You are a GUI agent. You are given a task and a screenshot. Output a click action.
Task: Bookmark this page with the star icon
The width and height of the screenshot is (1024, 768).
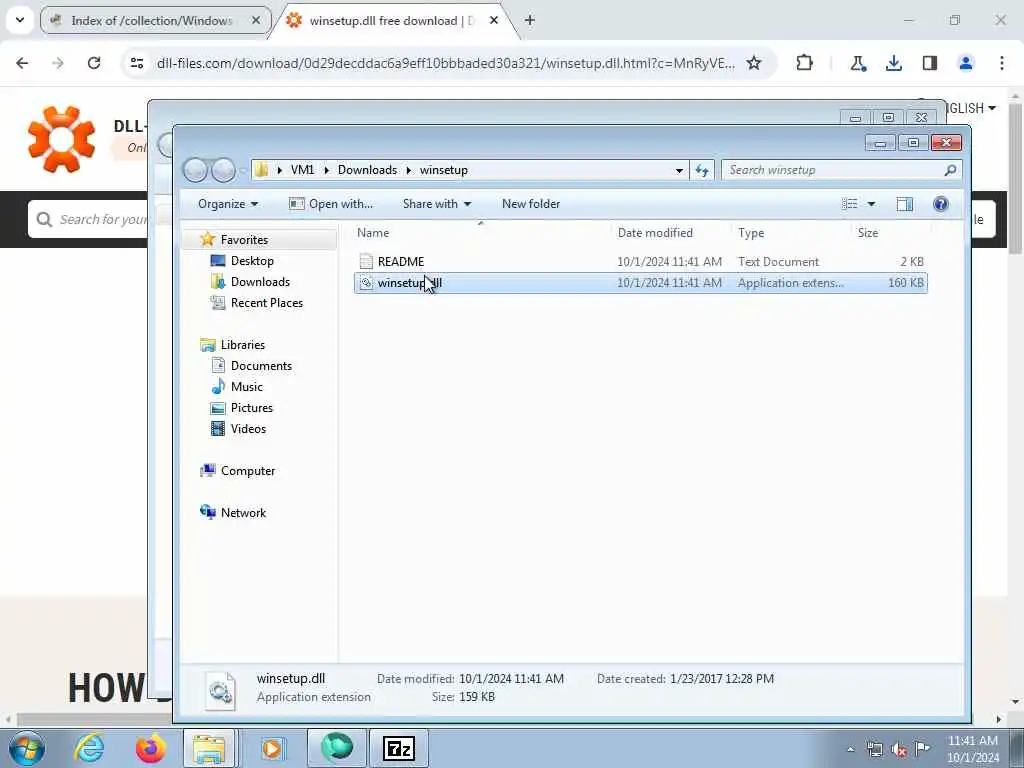tap(754, 63)
